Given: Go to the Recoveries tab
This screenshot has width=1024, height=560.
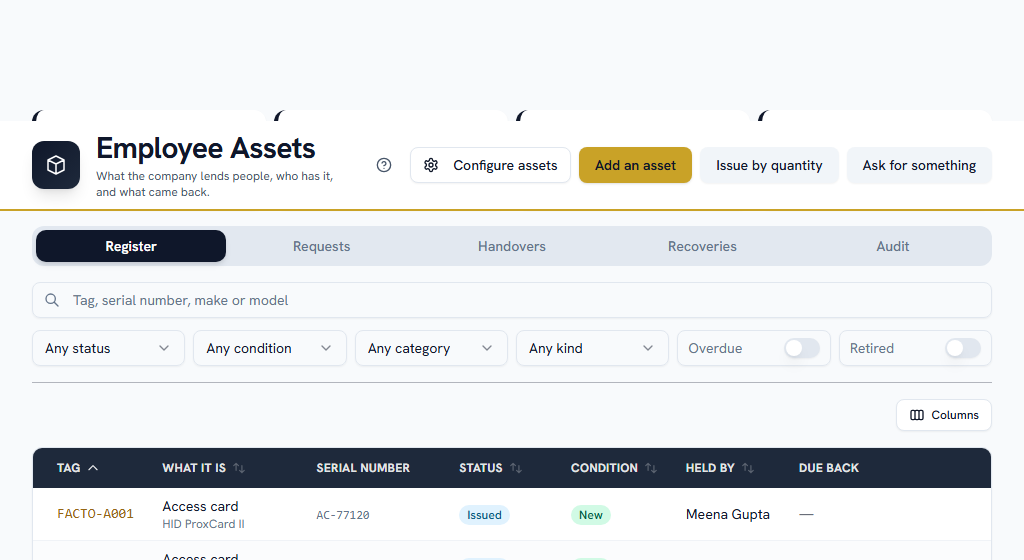Looking at the screenshot, I should pyautogui.click(x=702, y=246).
